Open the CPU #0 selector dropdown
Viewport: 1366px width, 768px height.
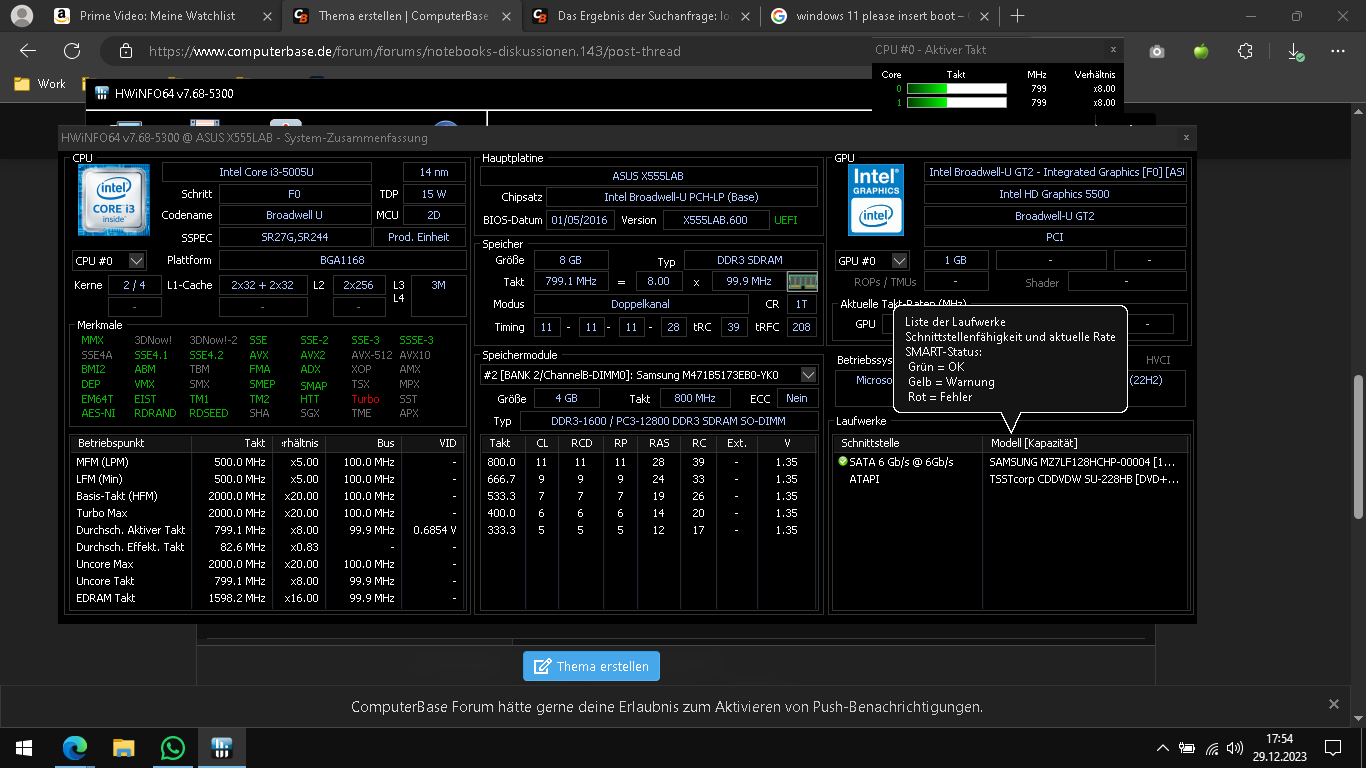pos(110,260)
